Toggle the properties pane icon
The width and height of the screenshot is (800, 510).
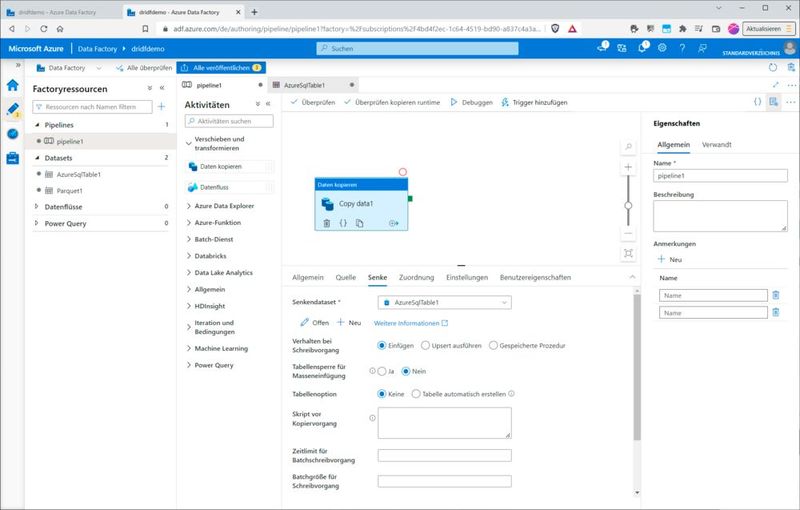[x=773, y=102]
